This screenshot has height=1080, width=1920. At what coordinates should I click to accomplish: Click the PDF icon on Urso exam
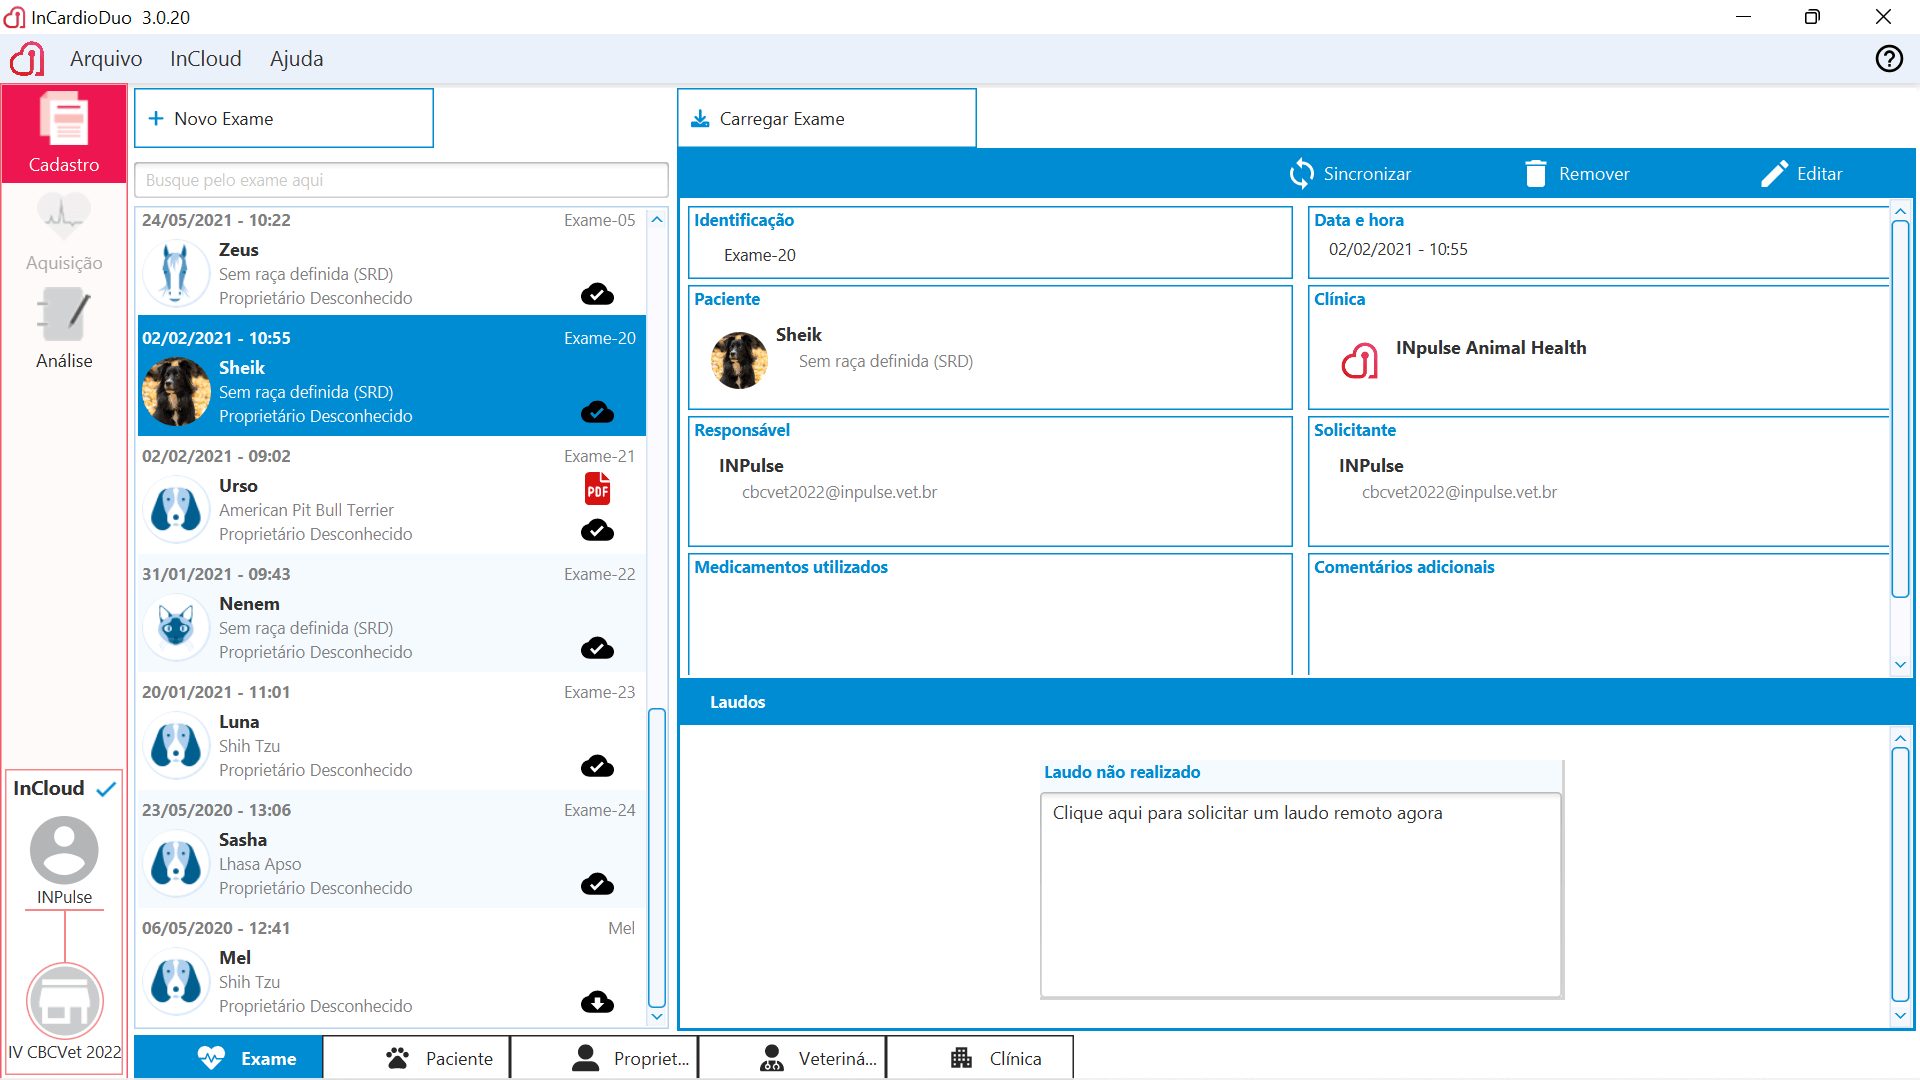click(597, 489)
